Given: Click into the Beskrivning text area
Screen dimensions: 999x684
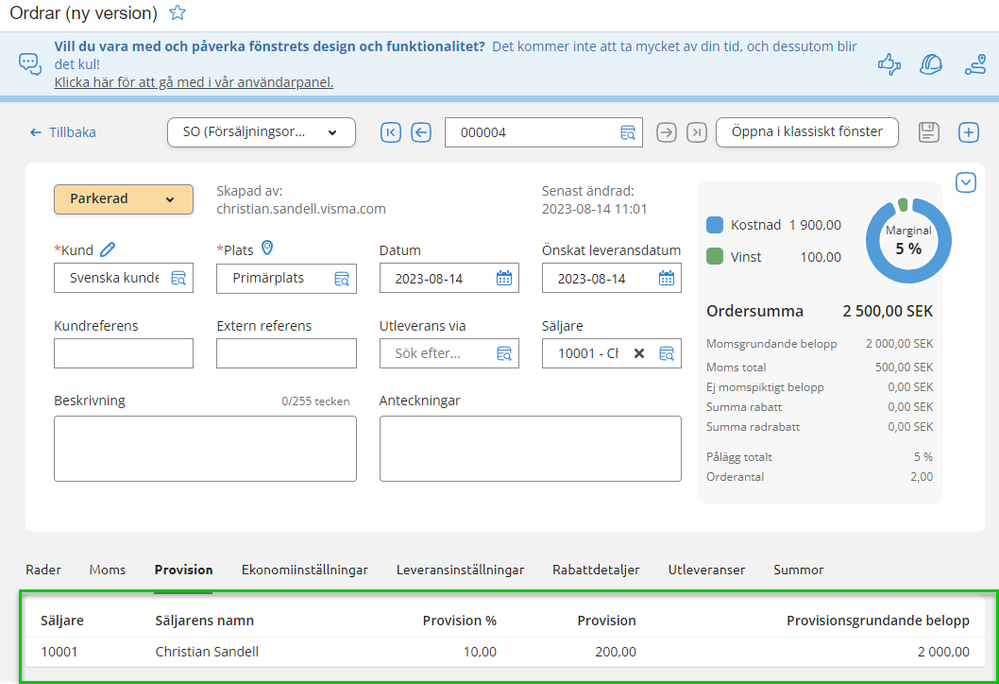Looking at the screenshot, I should 205,448.
